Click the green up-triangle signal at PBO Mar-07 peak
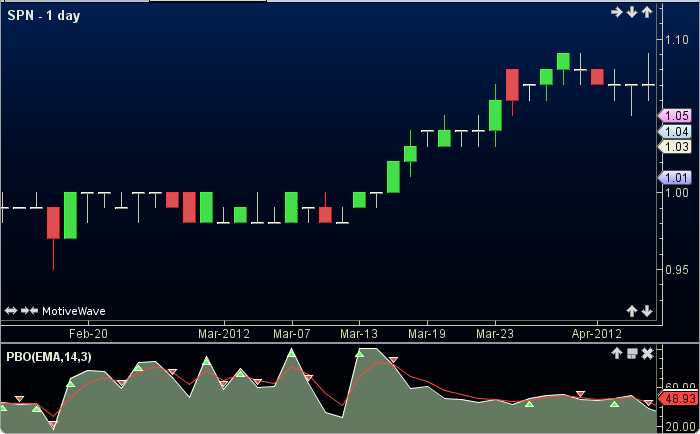 pos(292,354)
